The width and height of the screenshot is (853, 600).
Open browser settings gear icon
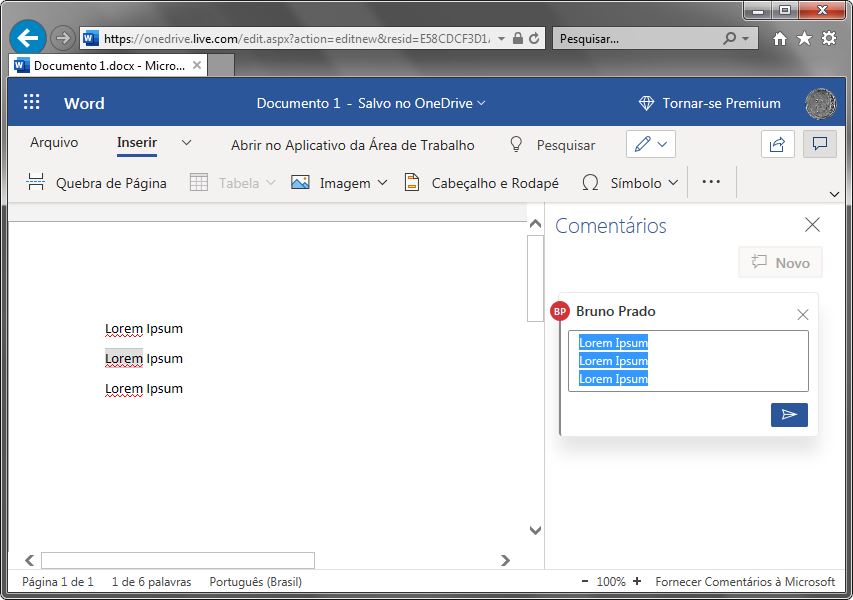829,38
